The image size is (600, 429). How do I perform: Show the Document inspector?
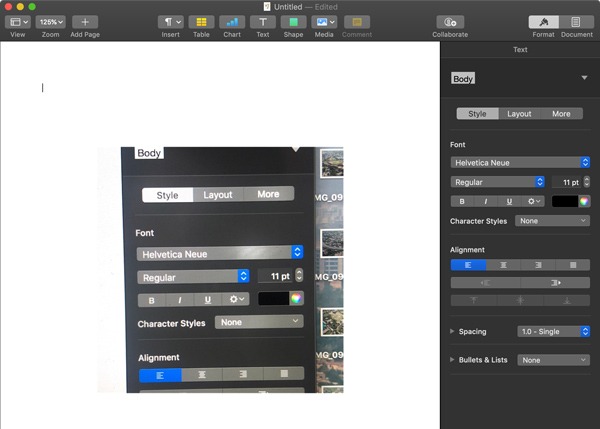(x=575, y=22)
